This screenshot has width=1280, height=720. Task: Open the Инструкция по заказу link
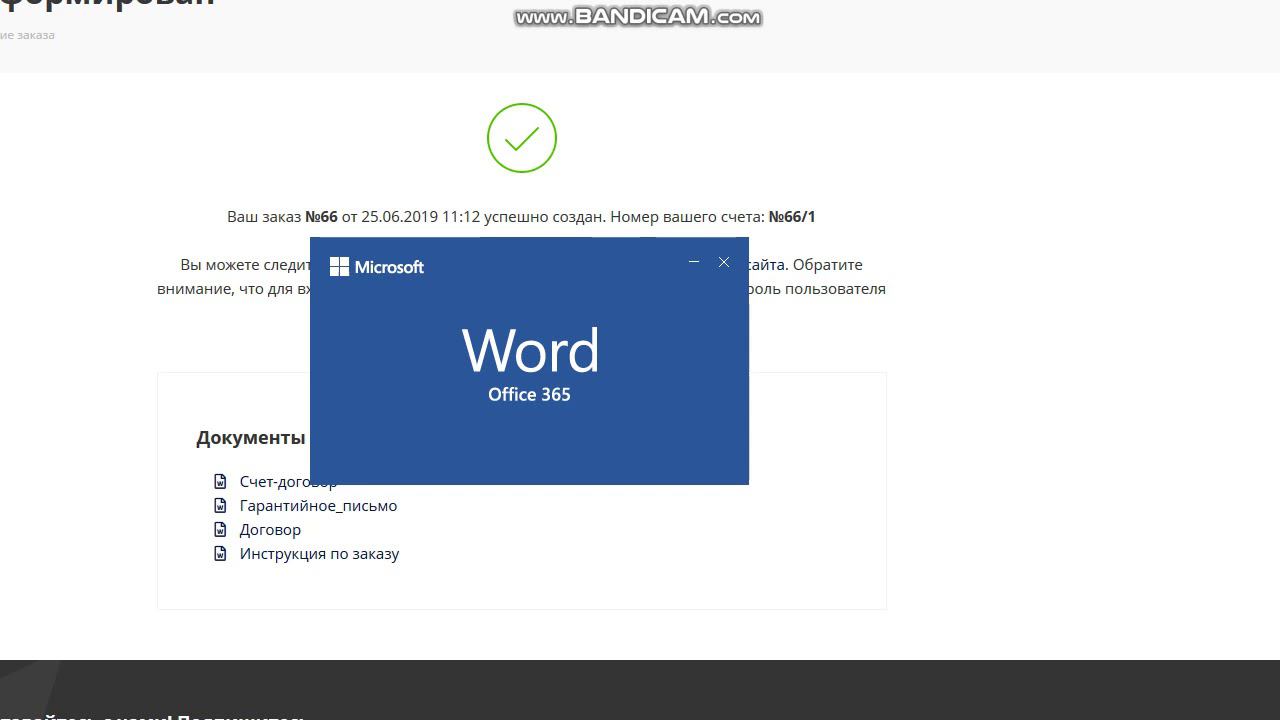(319, 554)
